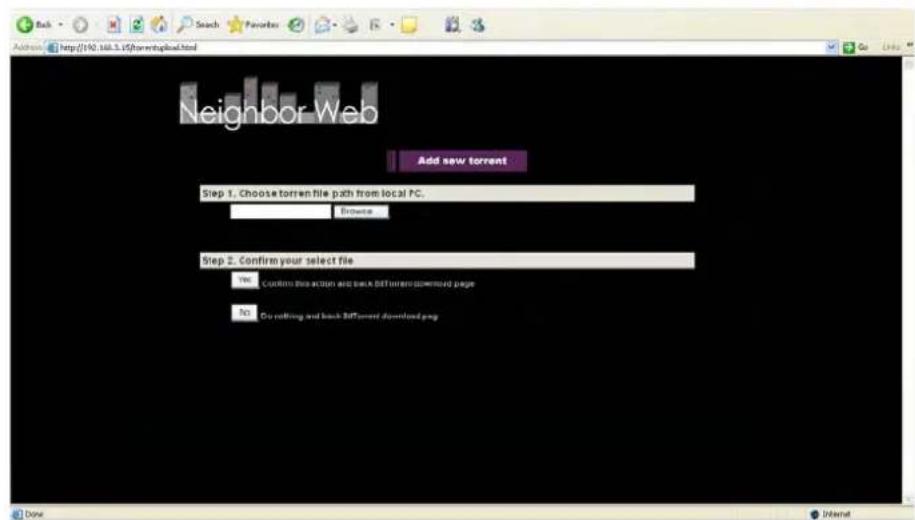Go to the Home page icon

pos(159,25)
